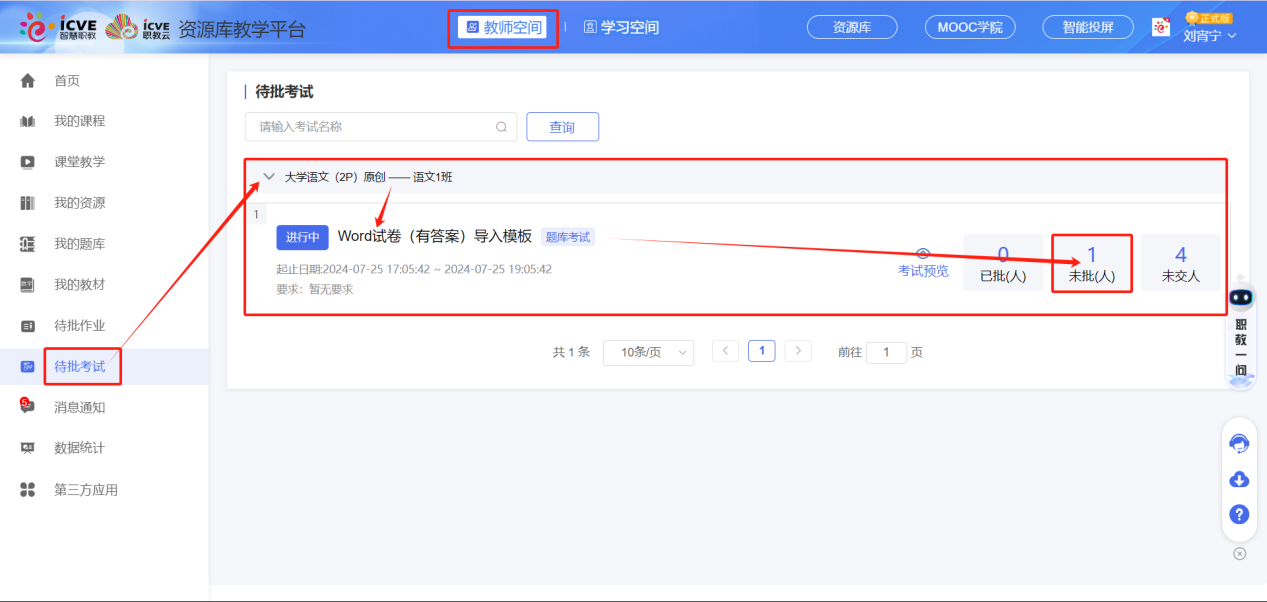Open 我的课程 via its book icon
Viewport: 1267px width, 602px height.
28,122
